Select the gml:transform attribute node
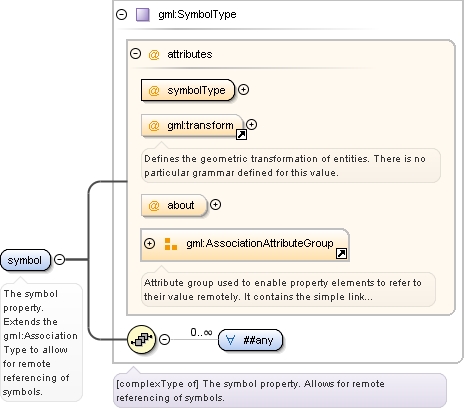Image resolution: width=465 pixels, height=411 pixels. point(192,125)
